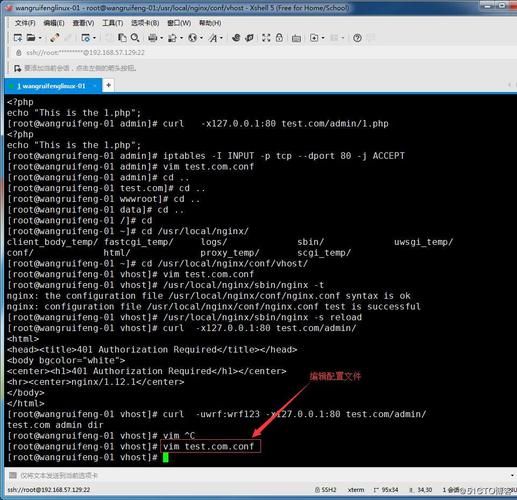Click the status bar ssh://root@192.168.57.129:22 text
The height and width of the screenshot is (500, 517).
click(x=49, y=490)
